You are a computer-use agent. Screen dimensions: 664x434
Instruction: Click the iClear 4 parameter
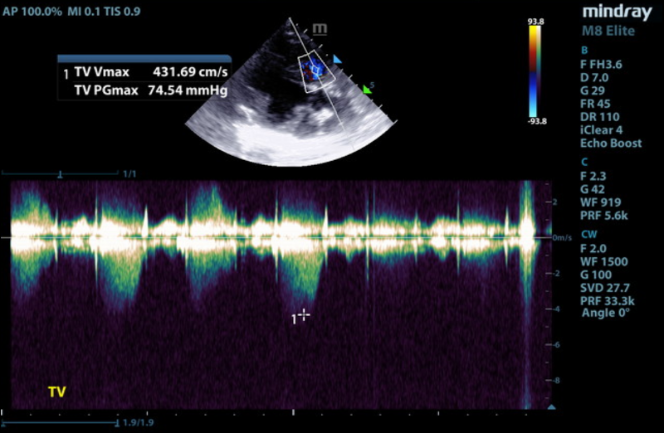(606, 129)
